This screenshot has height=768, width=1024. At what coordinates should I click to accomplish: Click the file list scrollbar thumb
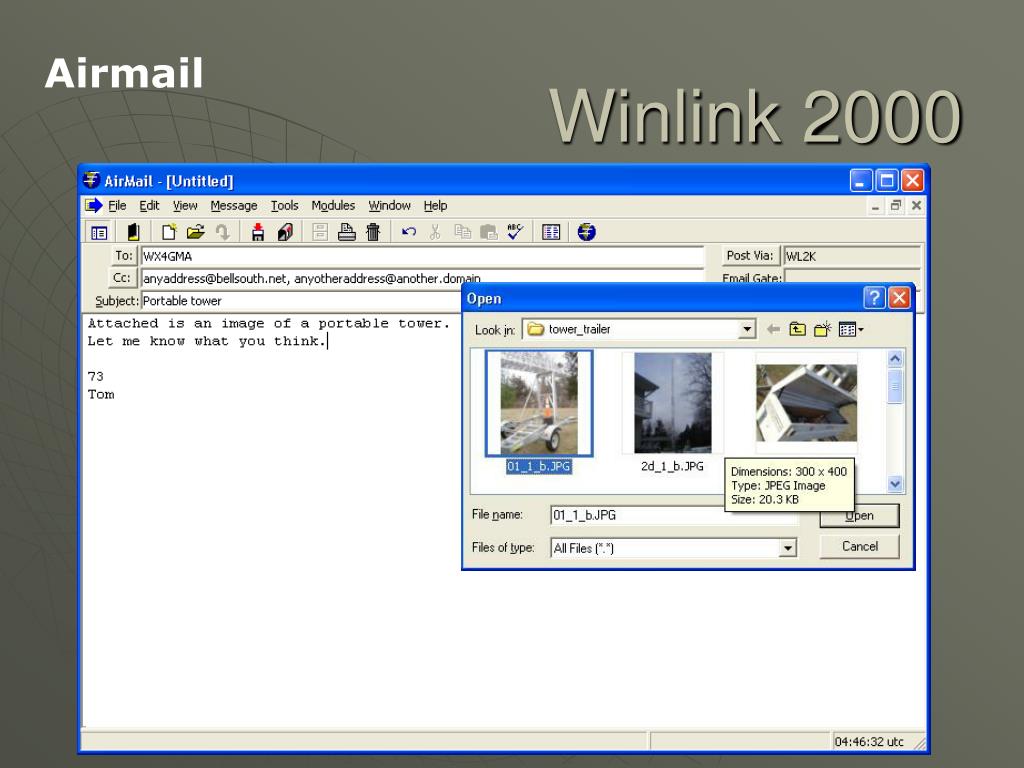coord(895,386)
